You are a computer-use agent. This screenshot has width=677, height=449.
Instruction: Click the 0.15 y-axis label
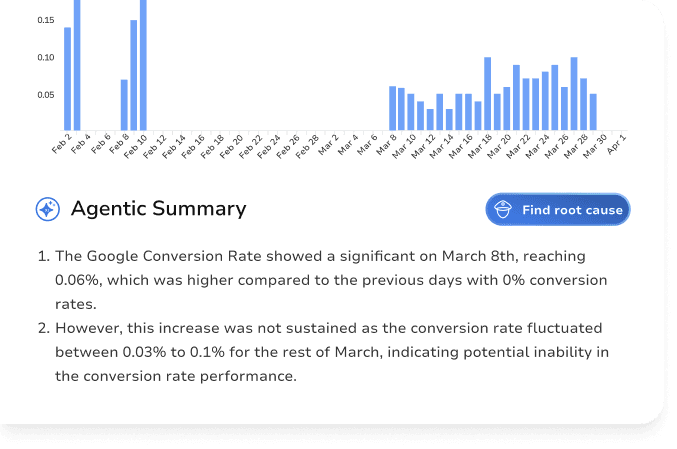pos(46,19)
